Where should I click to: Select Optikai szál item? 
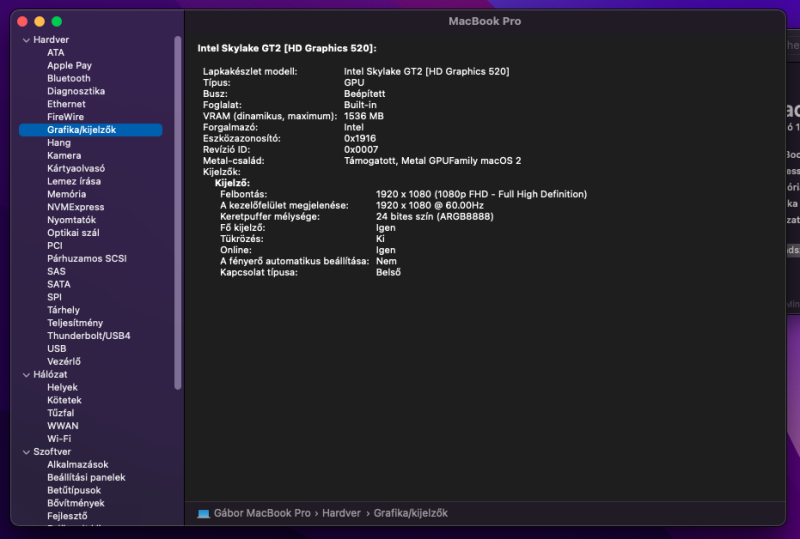(73, 233)
